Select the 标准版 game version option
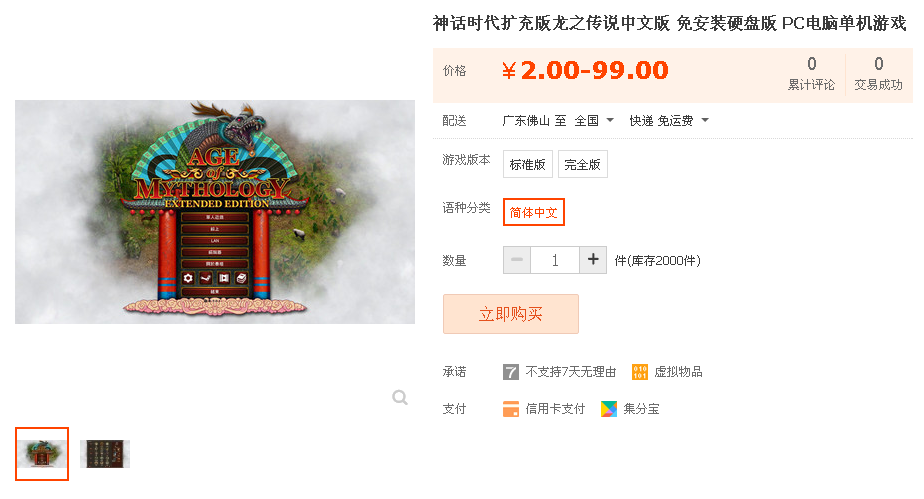924x499 pixels. (x=527, y=164)
